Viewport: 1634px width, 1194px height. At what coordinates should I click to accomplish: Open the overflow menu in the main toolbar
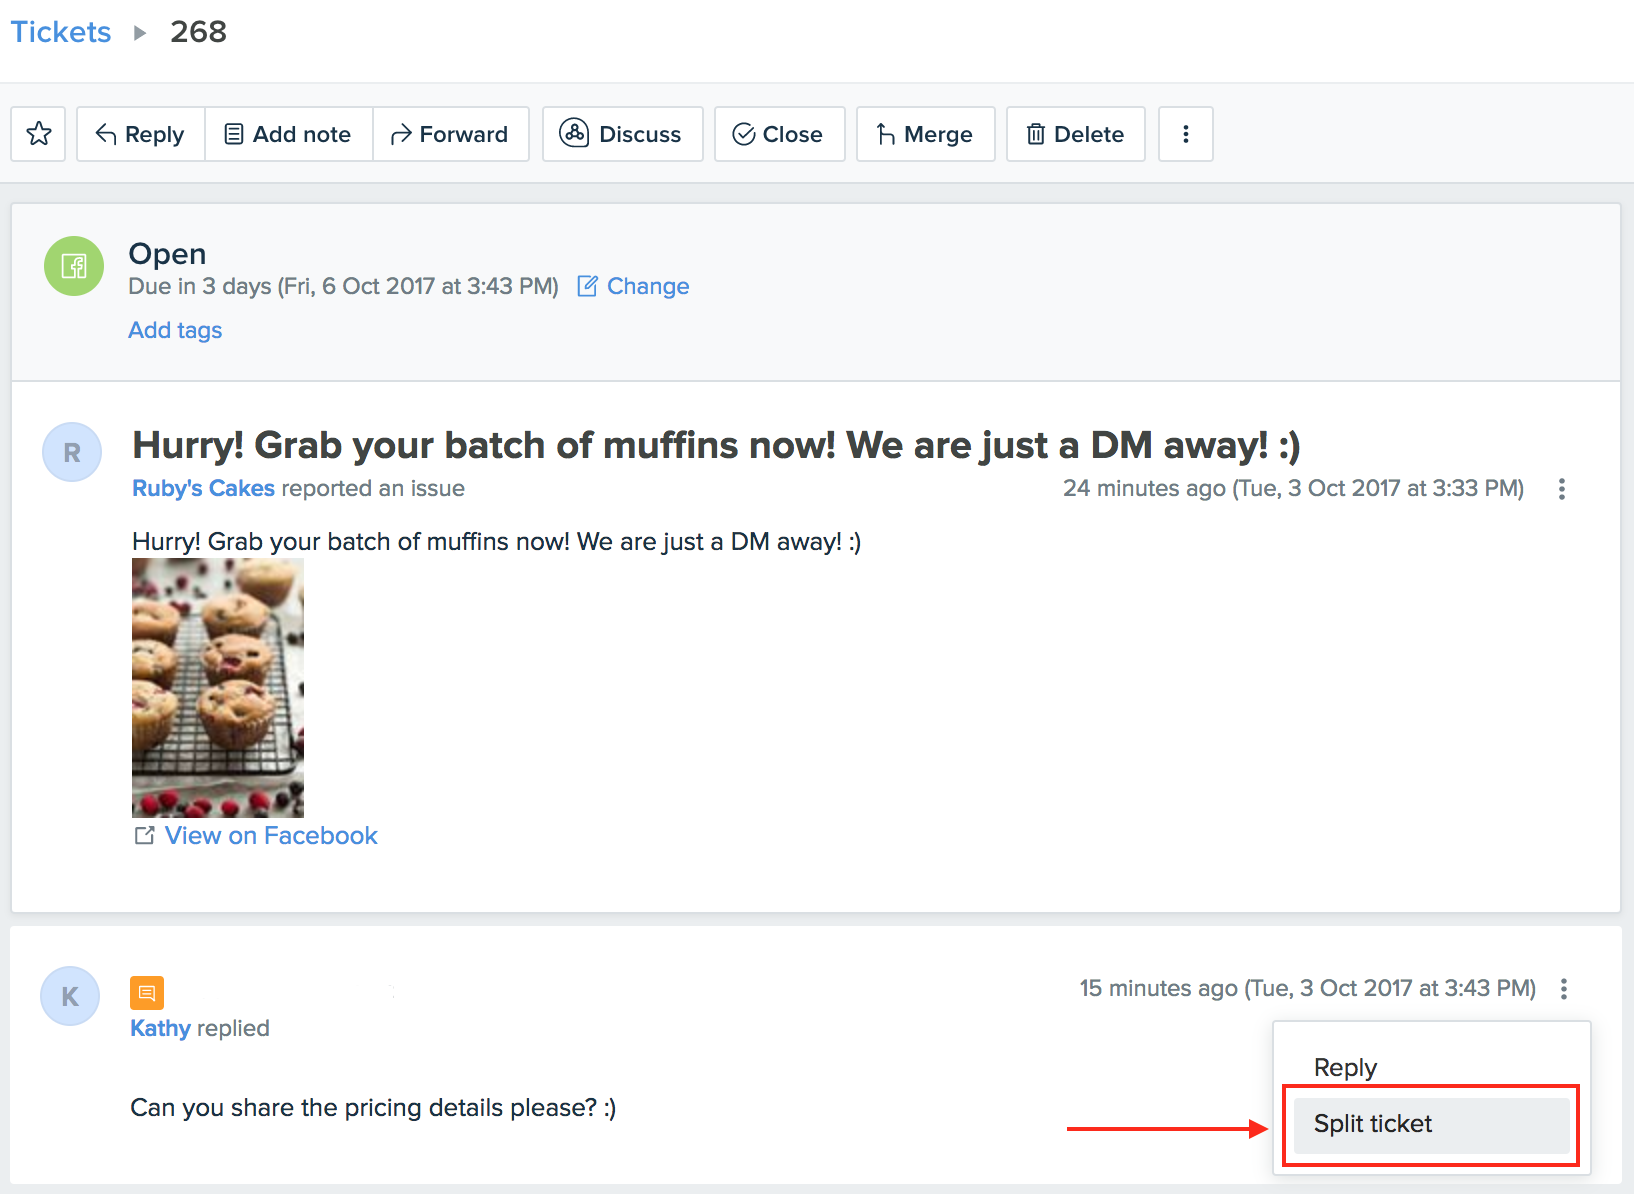(x=1185, y=133)
